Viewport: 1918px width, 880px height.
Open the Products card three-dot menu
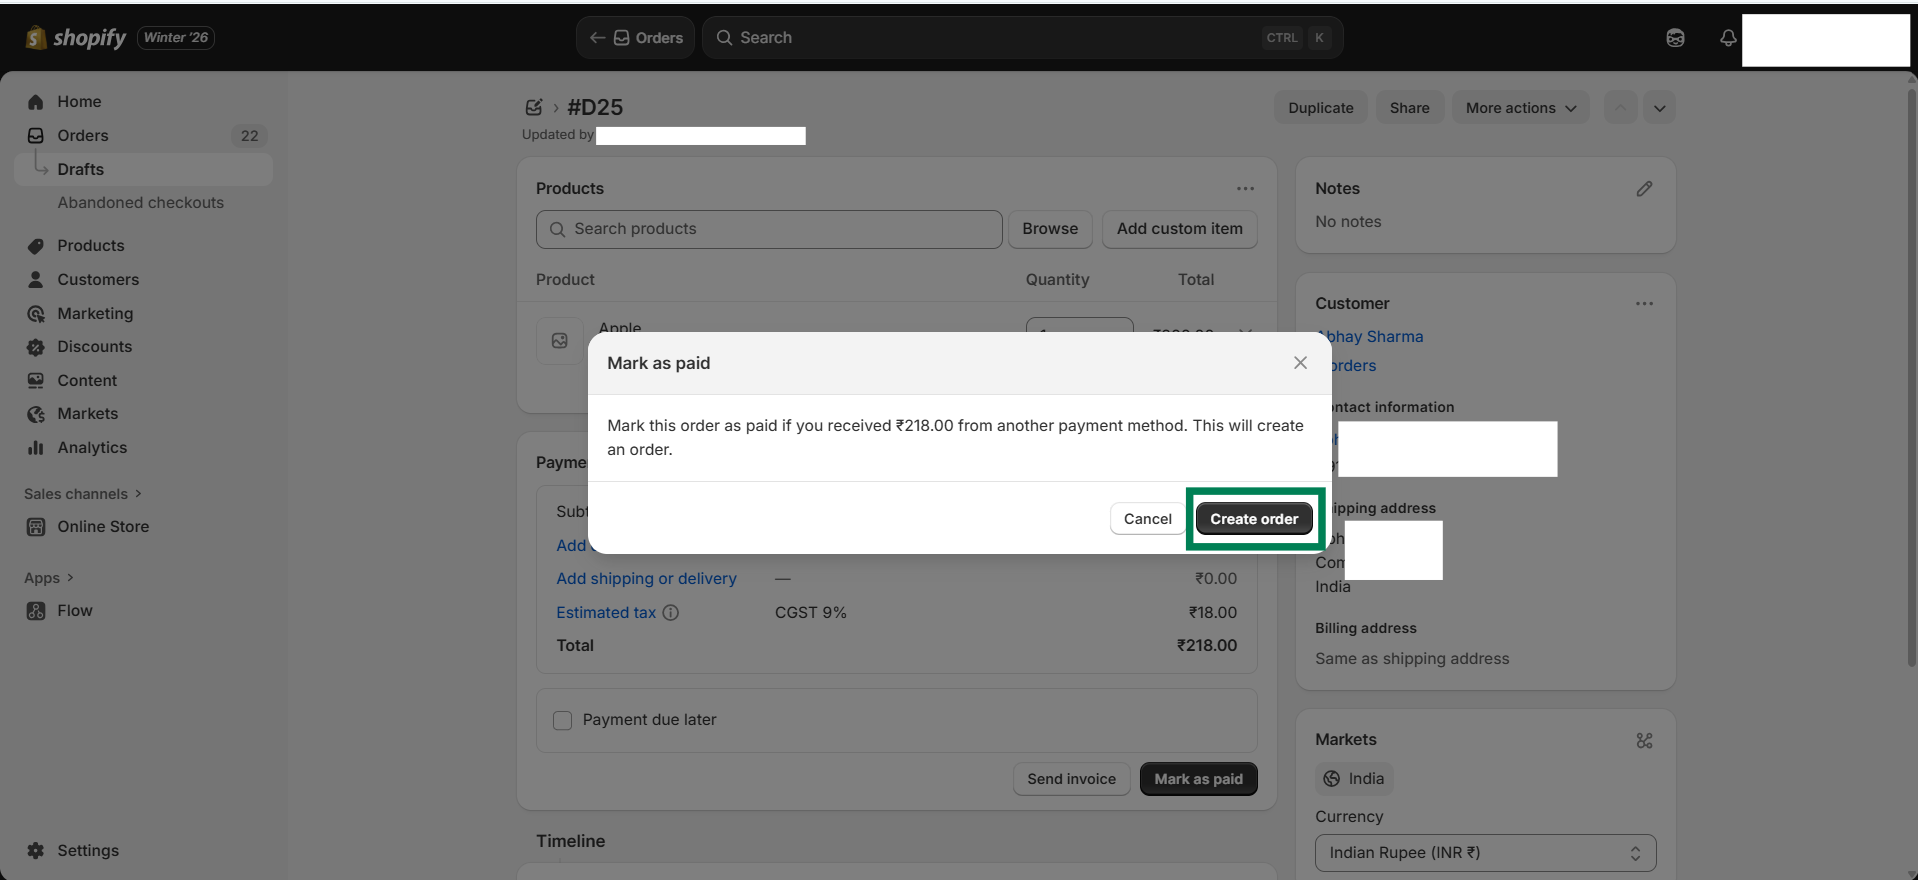point(1245,189)
